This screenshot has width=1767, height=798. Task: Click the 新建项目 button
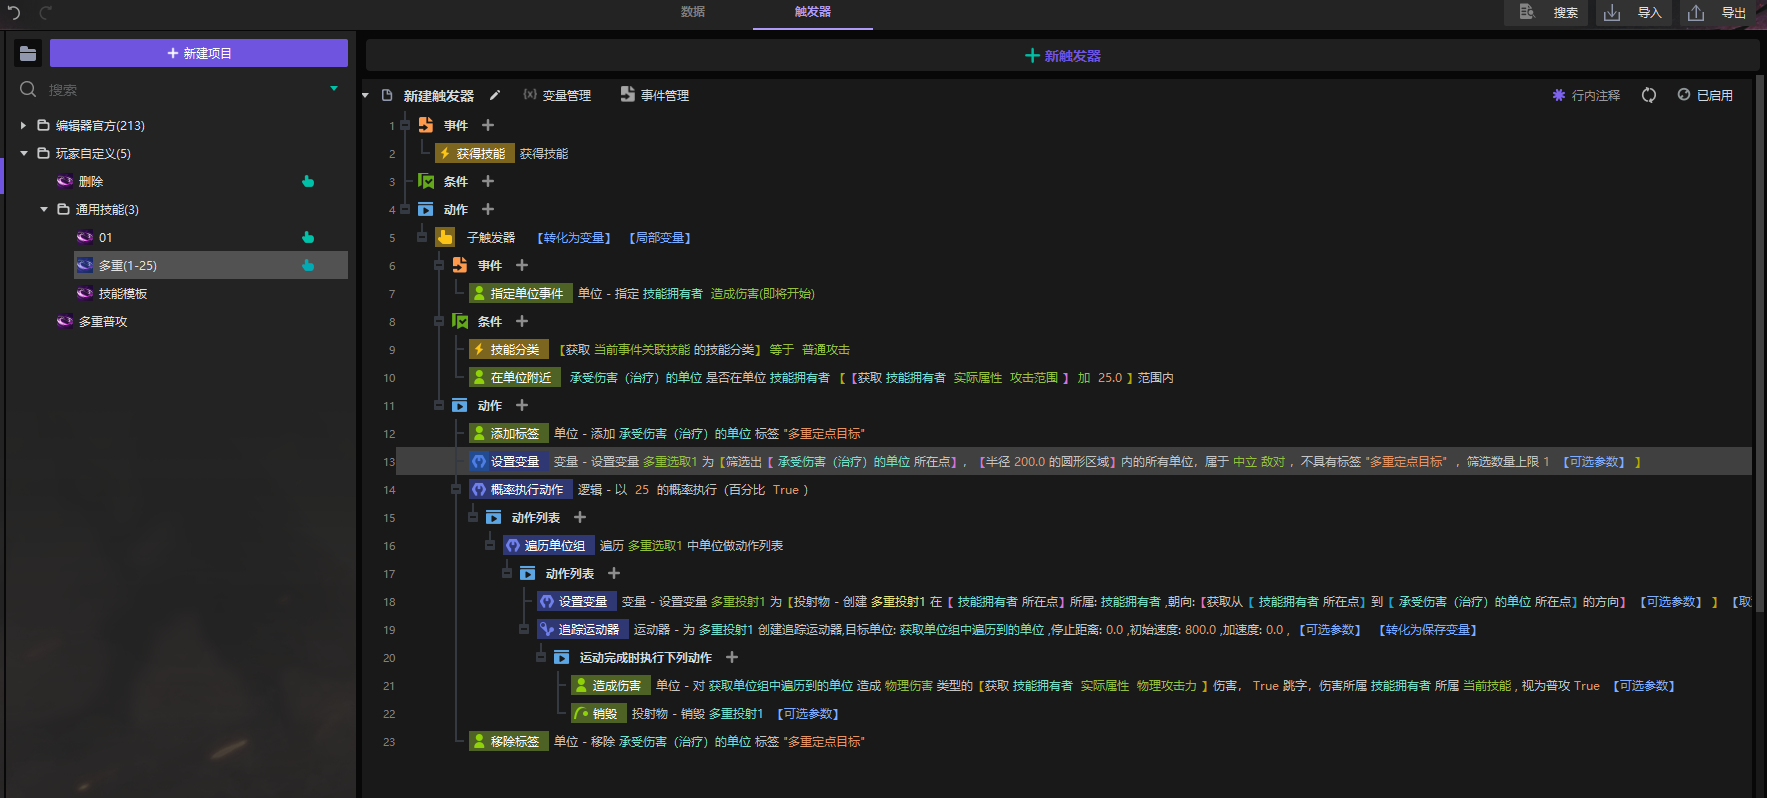coord(199,53)
